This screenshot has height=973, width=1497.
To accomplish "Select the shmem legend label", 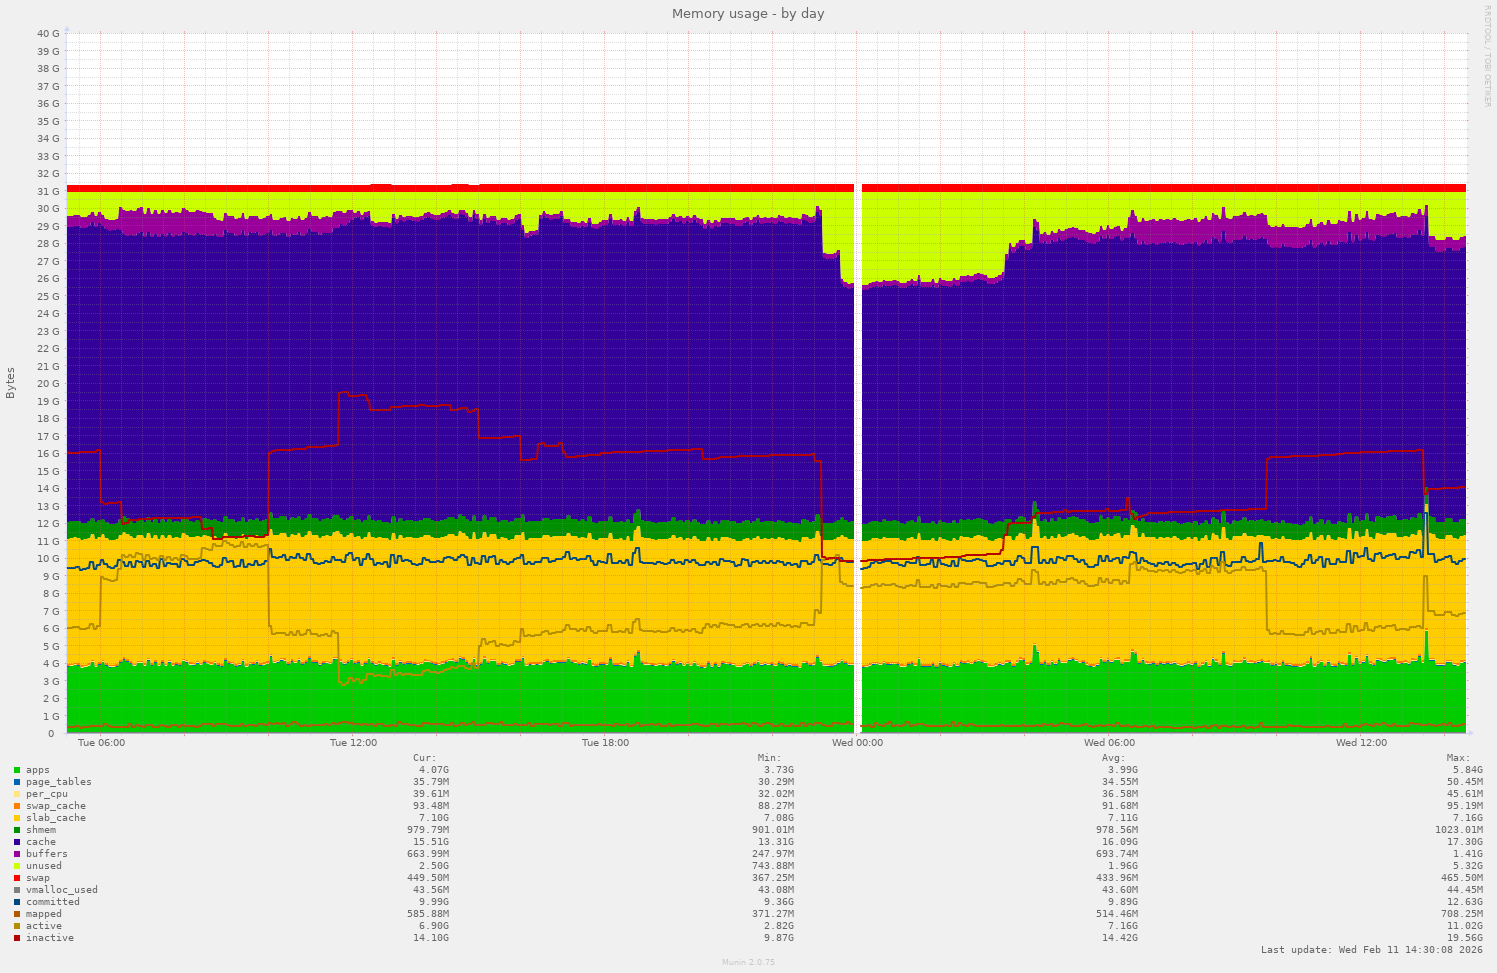I will [x=41, y=830].
